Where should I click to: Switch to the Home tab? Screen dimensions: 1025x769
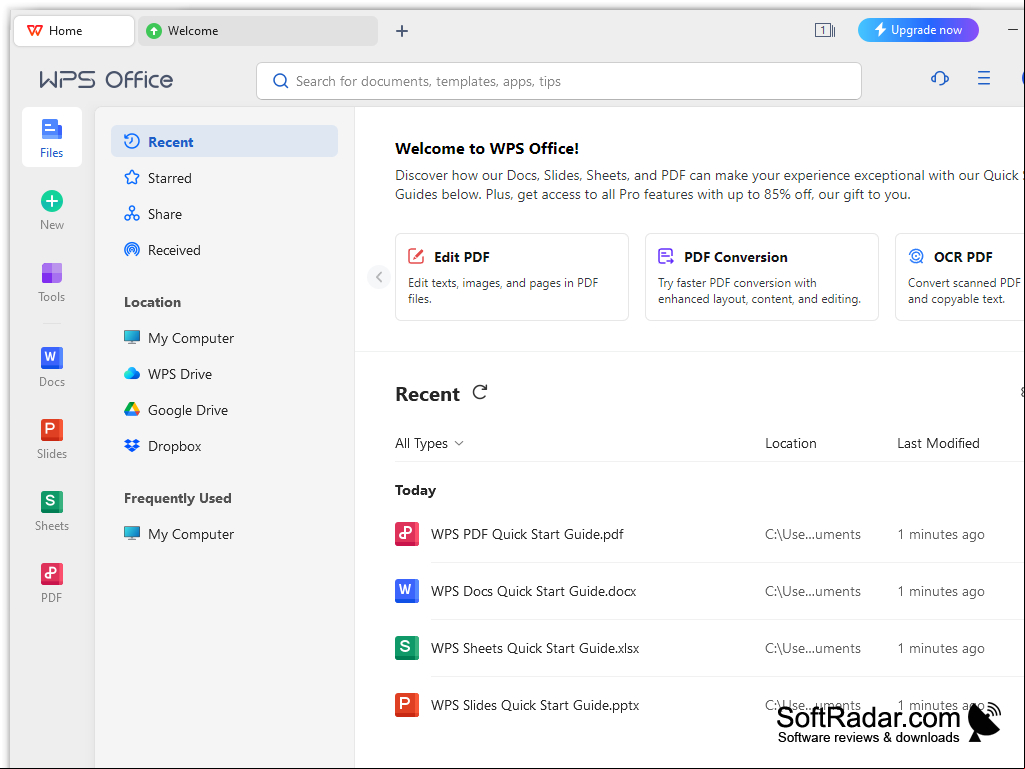(x=74, y=31)
